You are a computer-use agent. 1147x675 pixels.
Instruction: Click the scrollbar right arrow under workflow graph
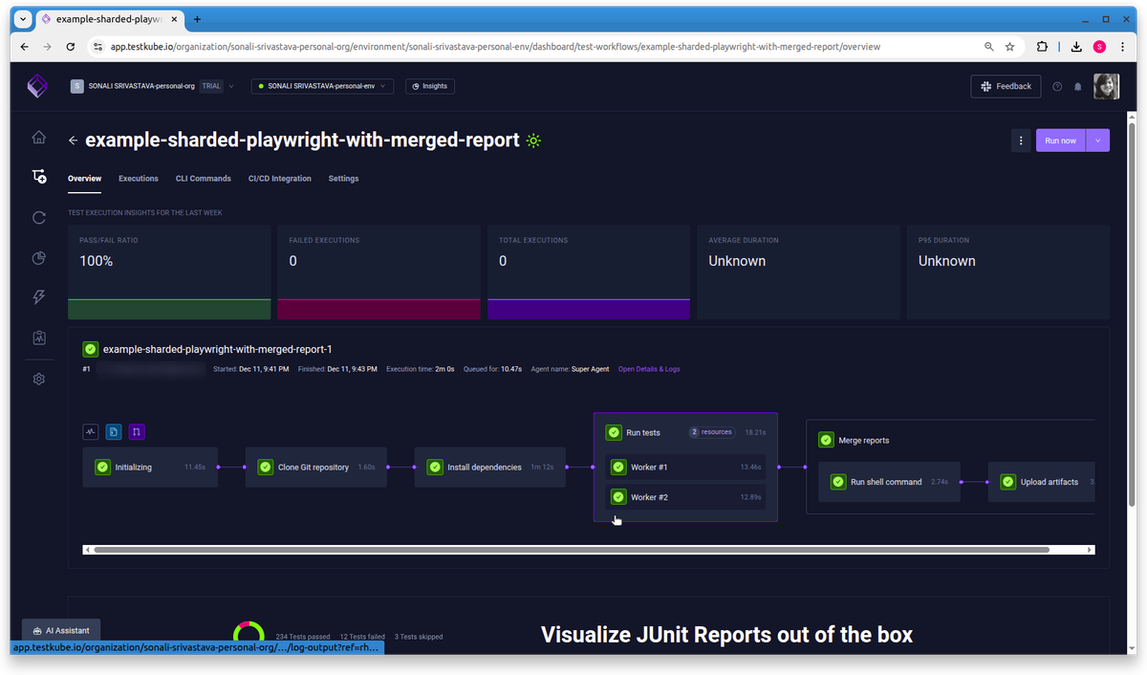tap(1090, 550)
